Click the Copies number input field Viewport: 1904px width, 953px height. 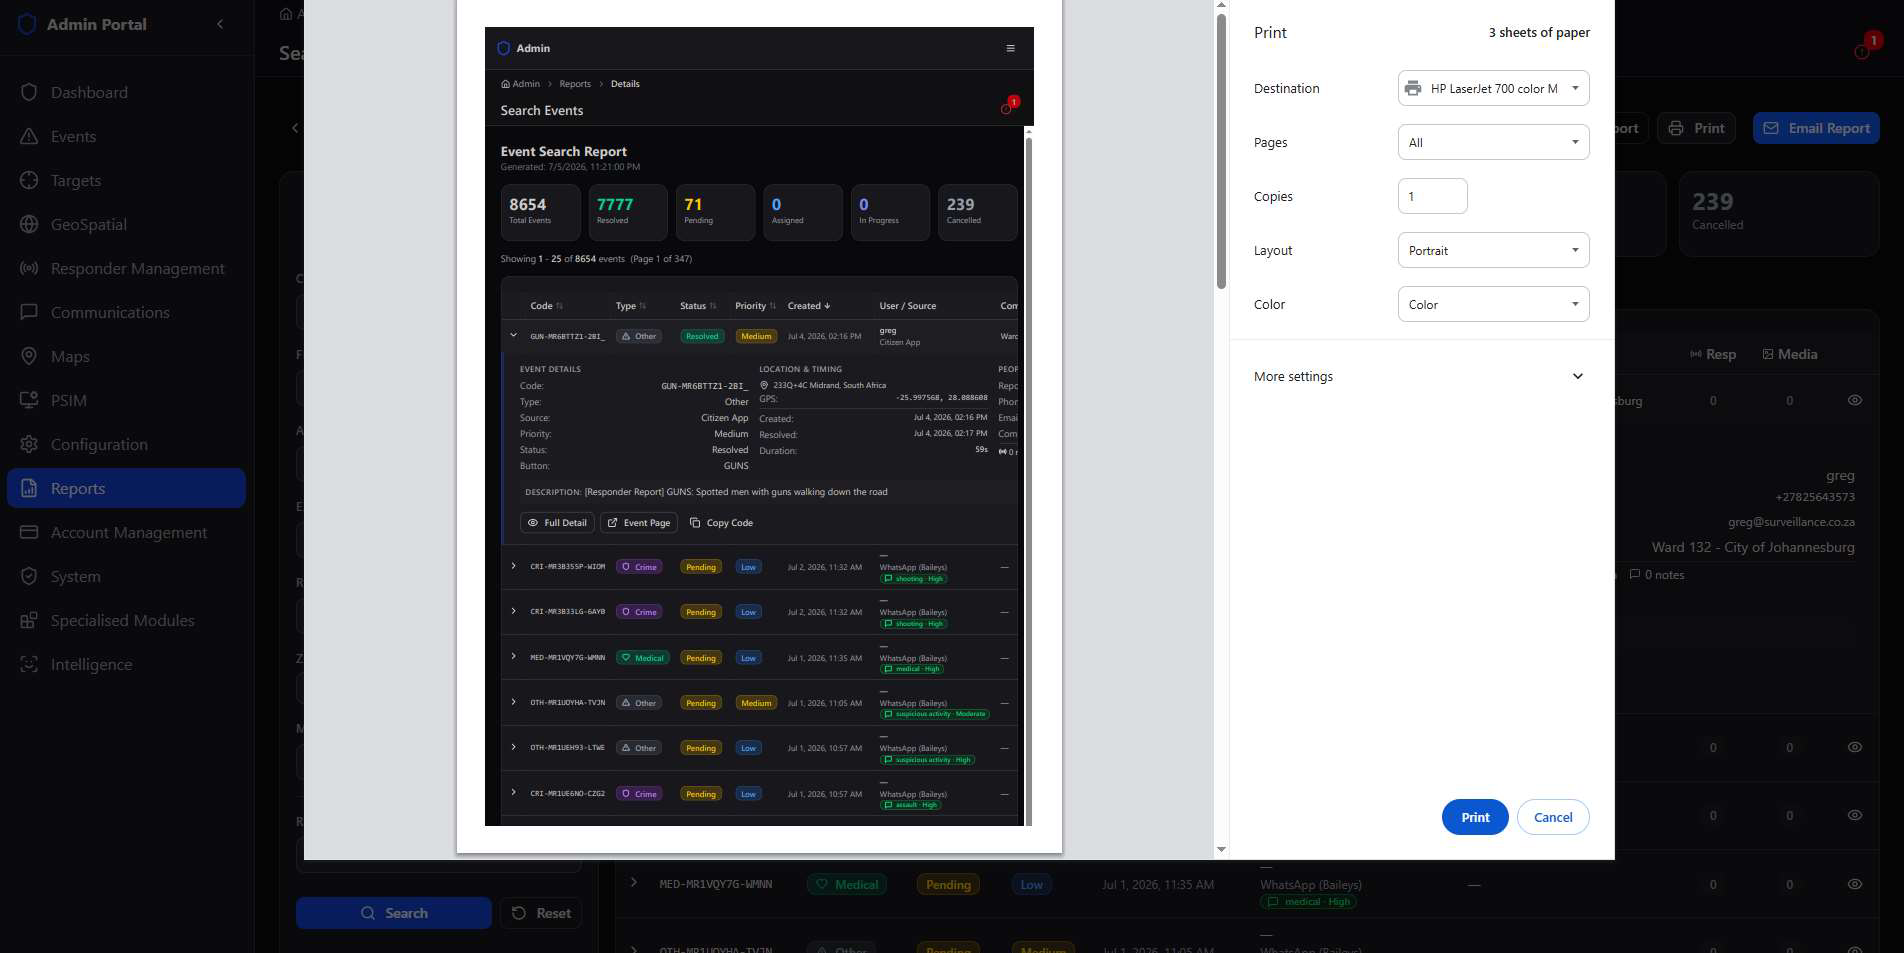tap(1432, 196)
